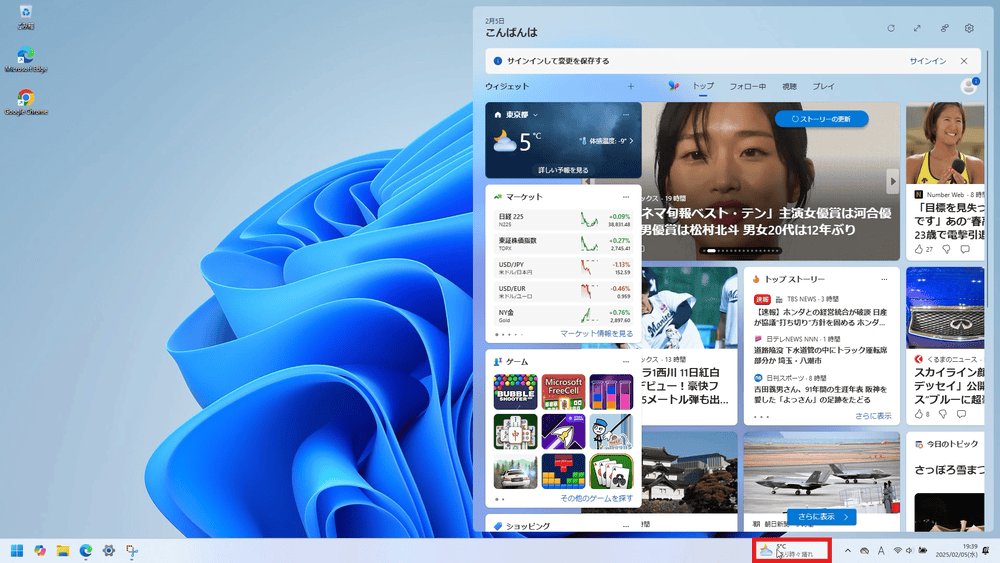
Task: Click the さらに表示 button
Action: (821, 517)
